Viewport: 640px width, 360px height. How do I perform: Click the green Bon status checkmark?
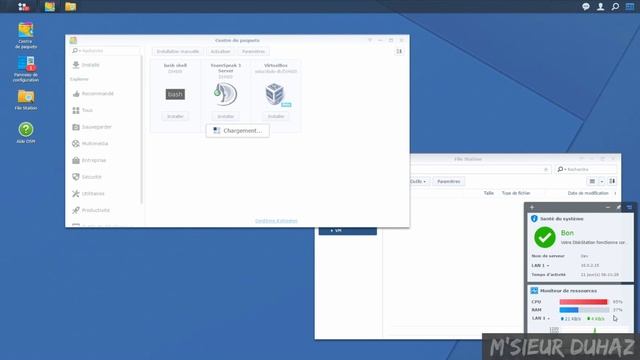(x=545, y=237)
